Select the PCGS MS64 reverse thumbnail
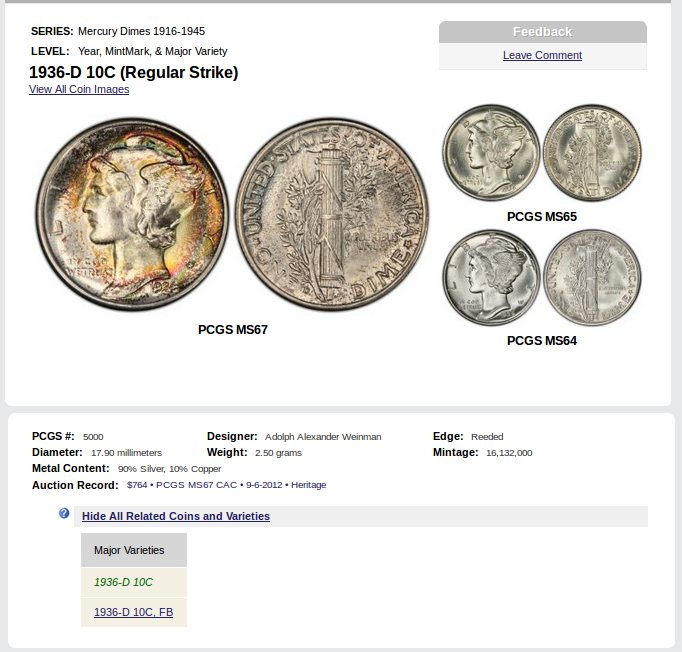The width and height of the screenshot is (682, 652). click(592, 278)
